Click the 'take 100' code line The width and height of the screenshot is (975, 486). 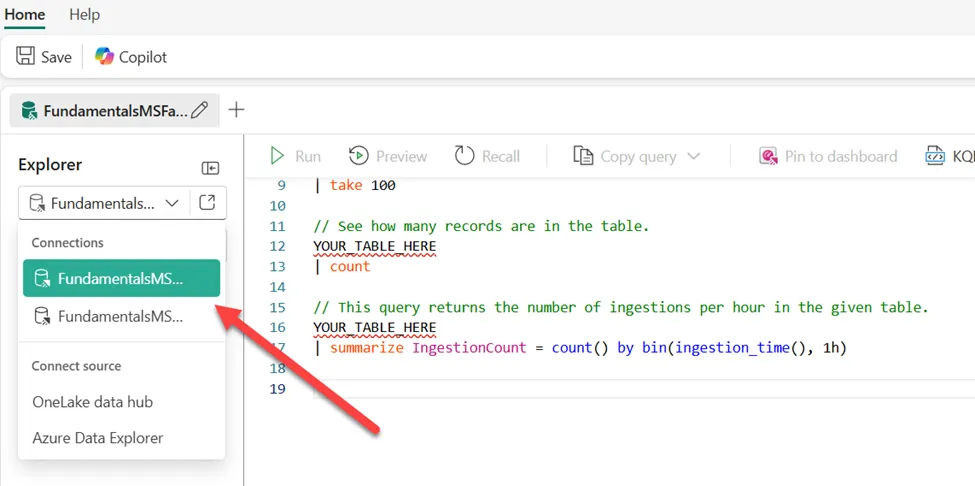pyautogui.click(x=354, y=185)
